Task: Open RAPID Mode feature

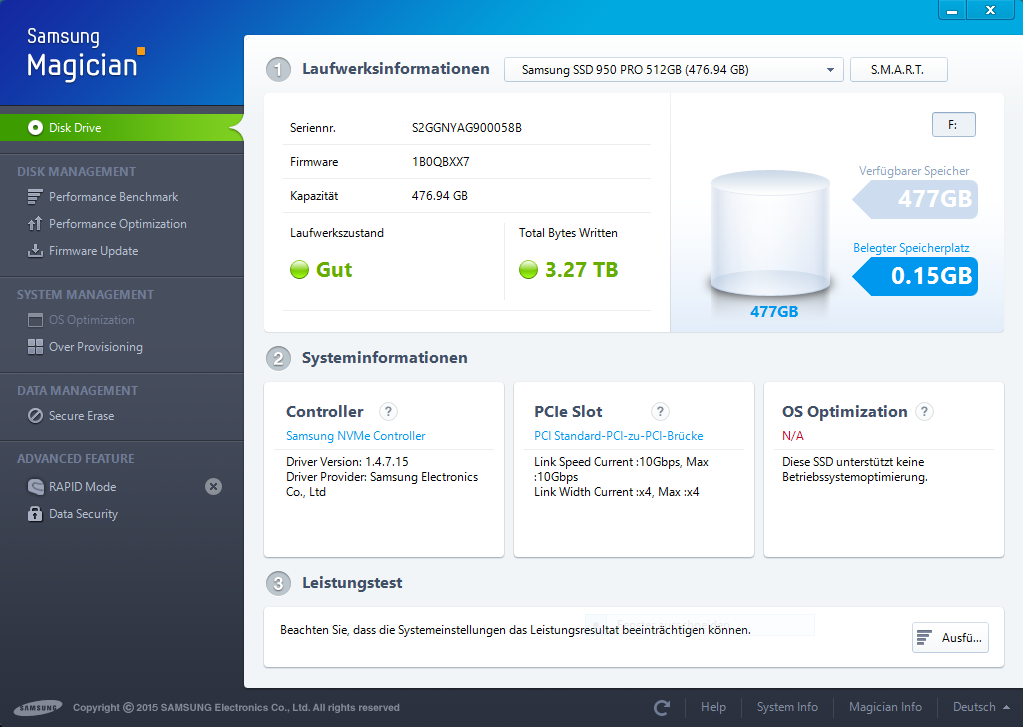Action: point(82,486)
